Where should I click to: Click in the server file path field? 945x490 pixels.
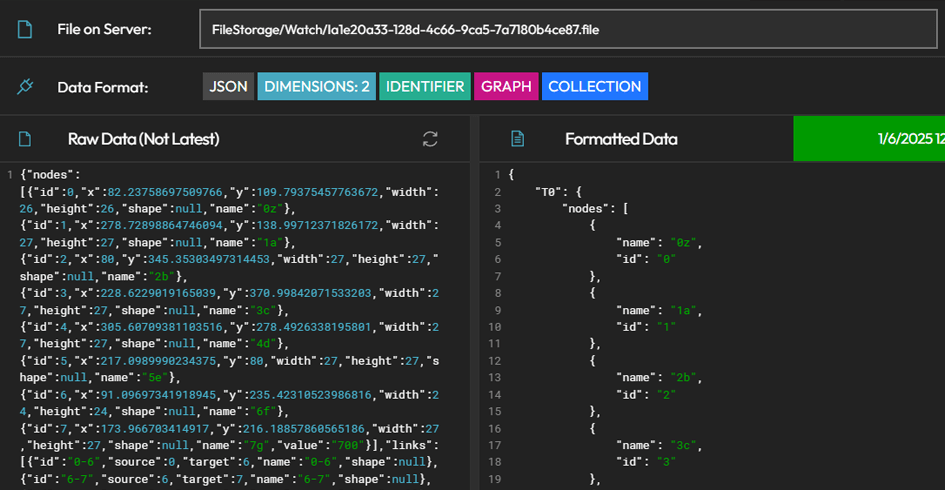567,30
